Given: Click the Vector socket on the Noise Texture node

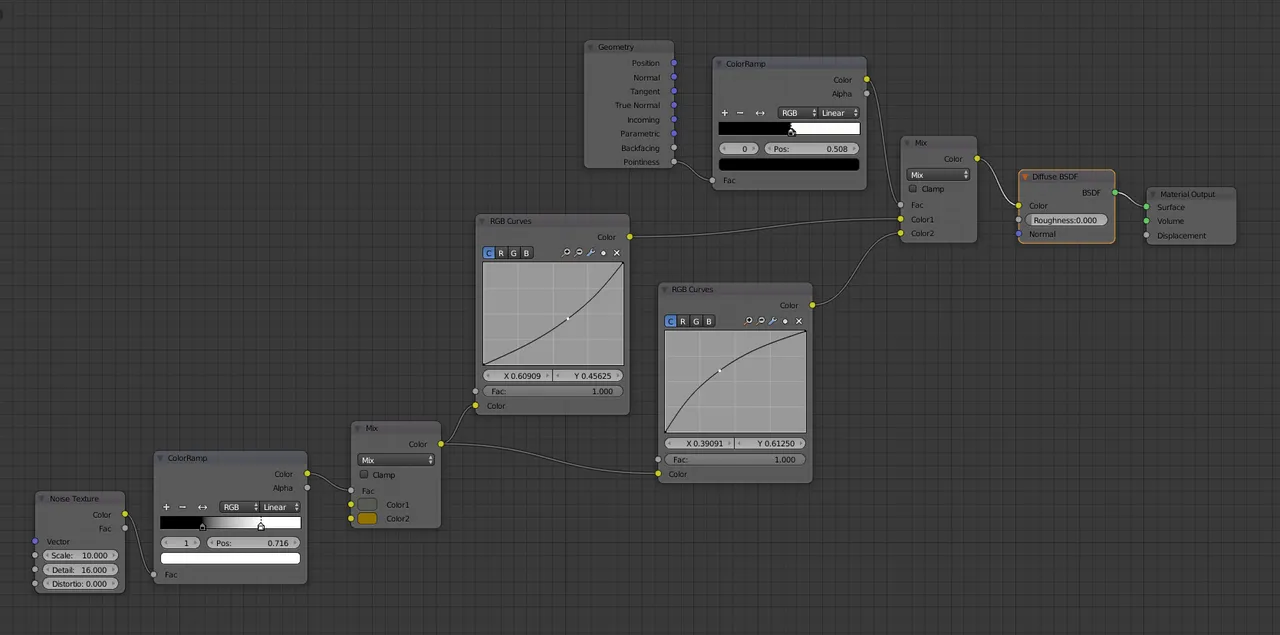Looking at the screenshot, I should 35,541.
